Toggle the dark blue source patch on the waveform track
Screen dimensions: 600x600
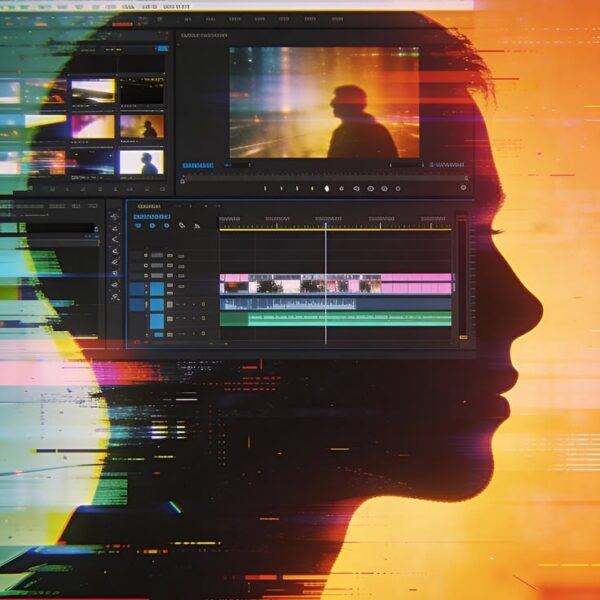tap(137, 305)
